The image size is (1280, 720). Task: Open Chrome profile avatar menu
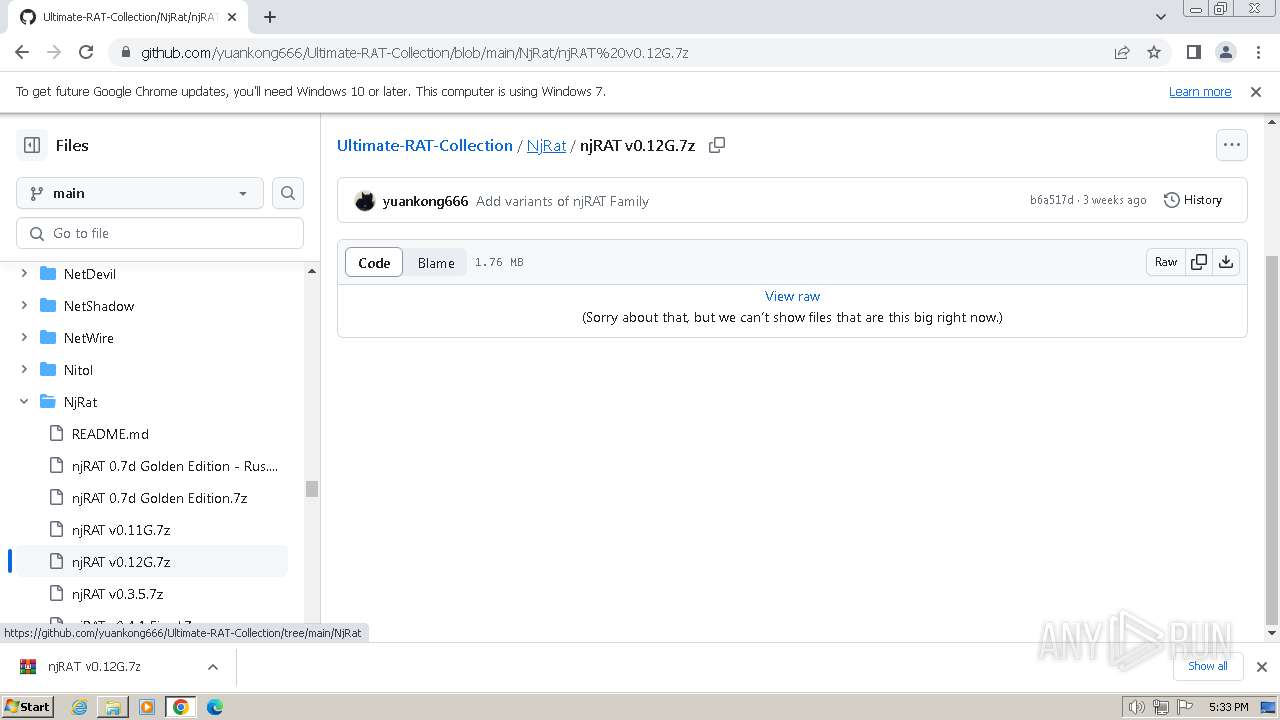[1226, 52]
